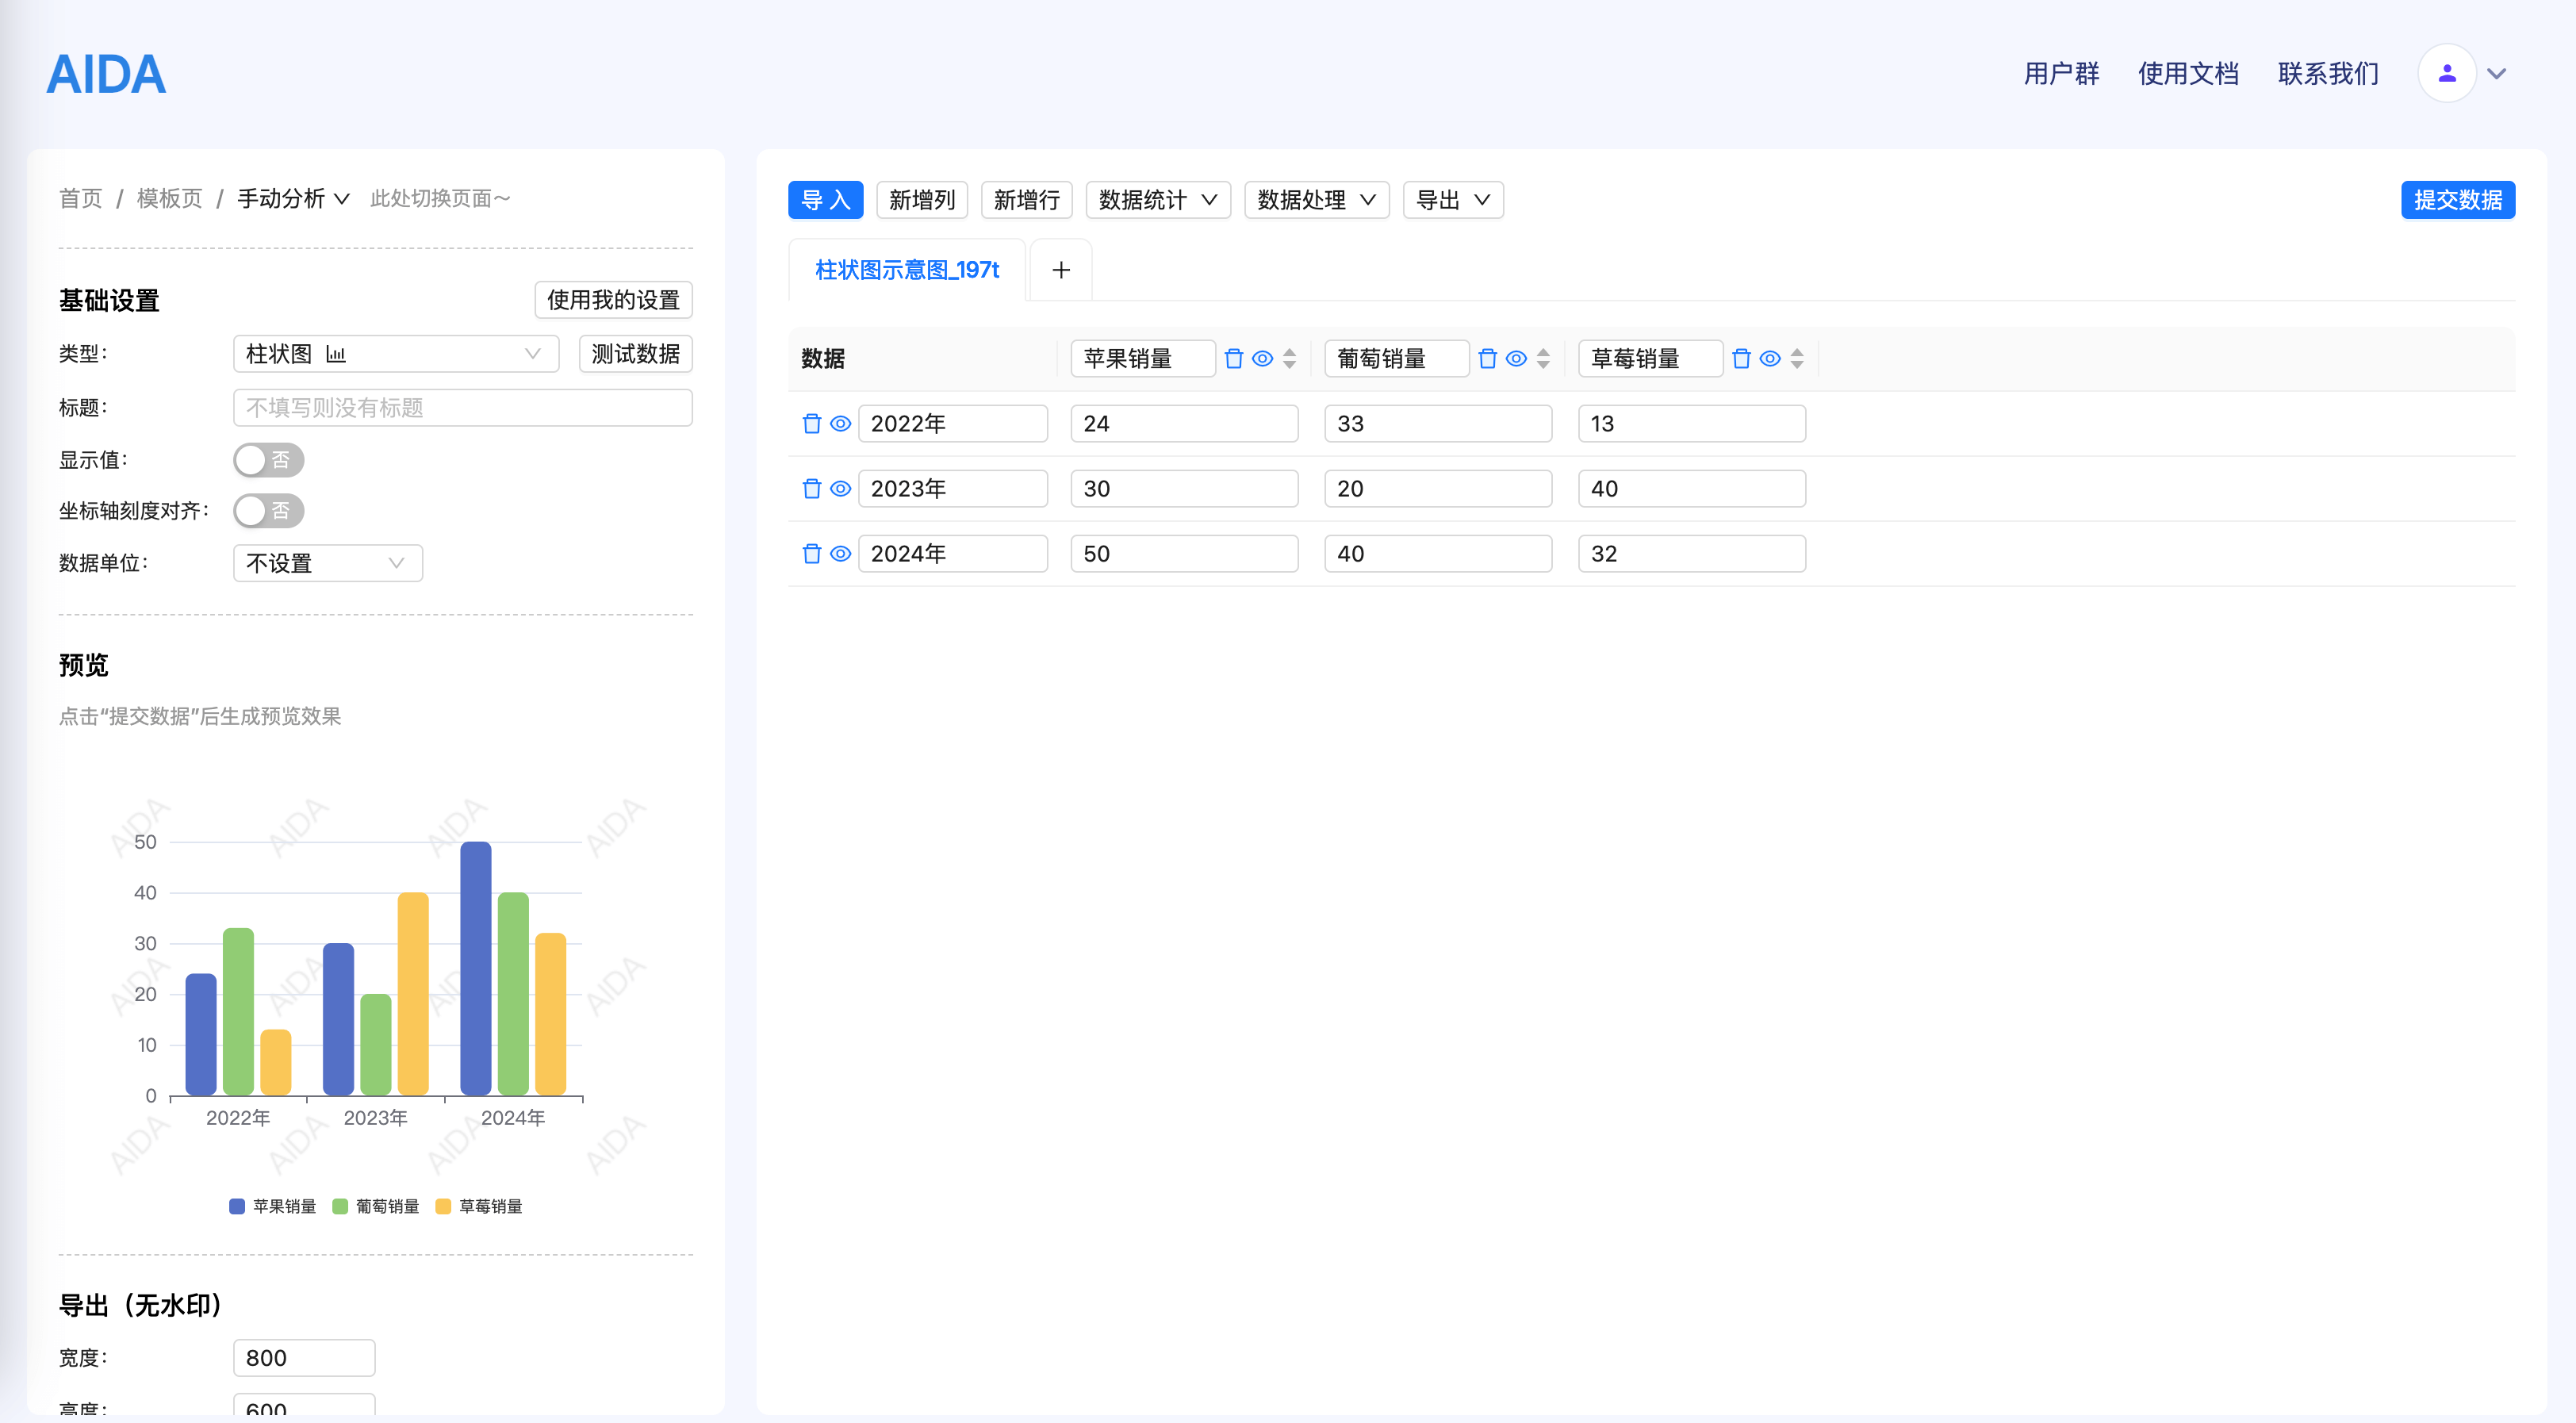Viewport: 2576px width, 1423px height.
Task: Click the 2024年 草莓销量 cell 32
Action: tap(1692, 553)
